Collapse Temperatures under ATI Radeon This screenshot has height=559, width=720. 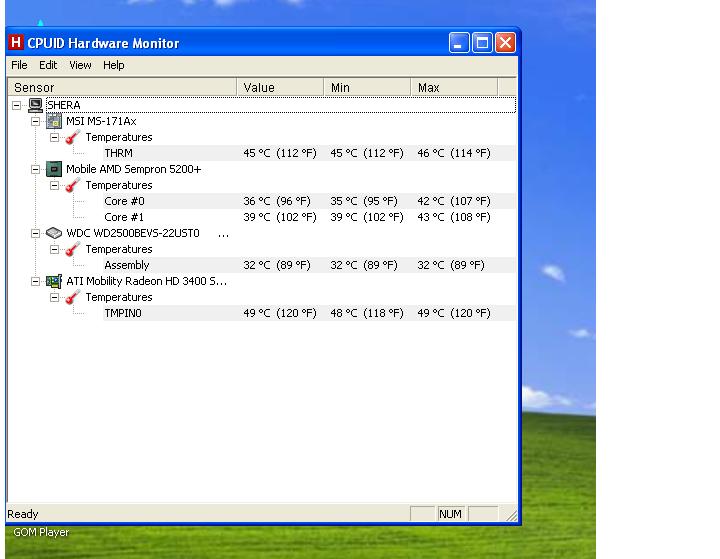coord(54,297)
